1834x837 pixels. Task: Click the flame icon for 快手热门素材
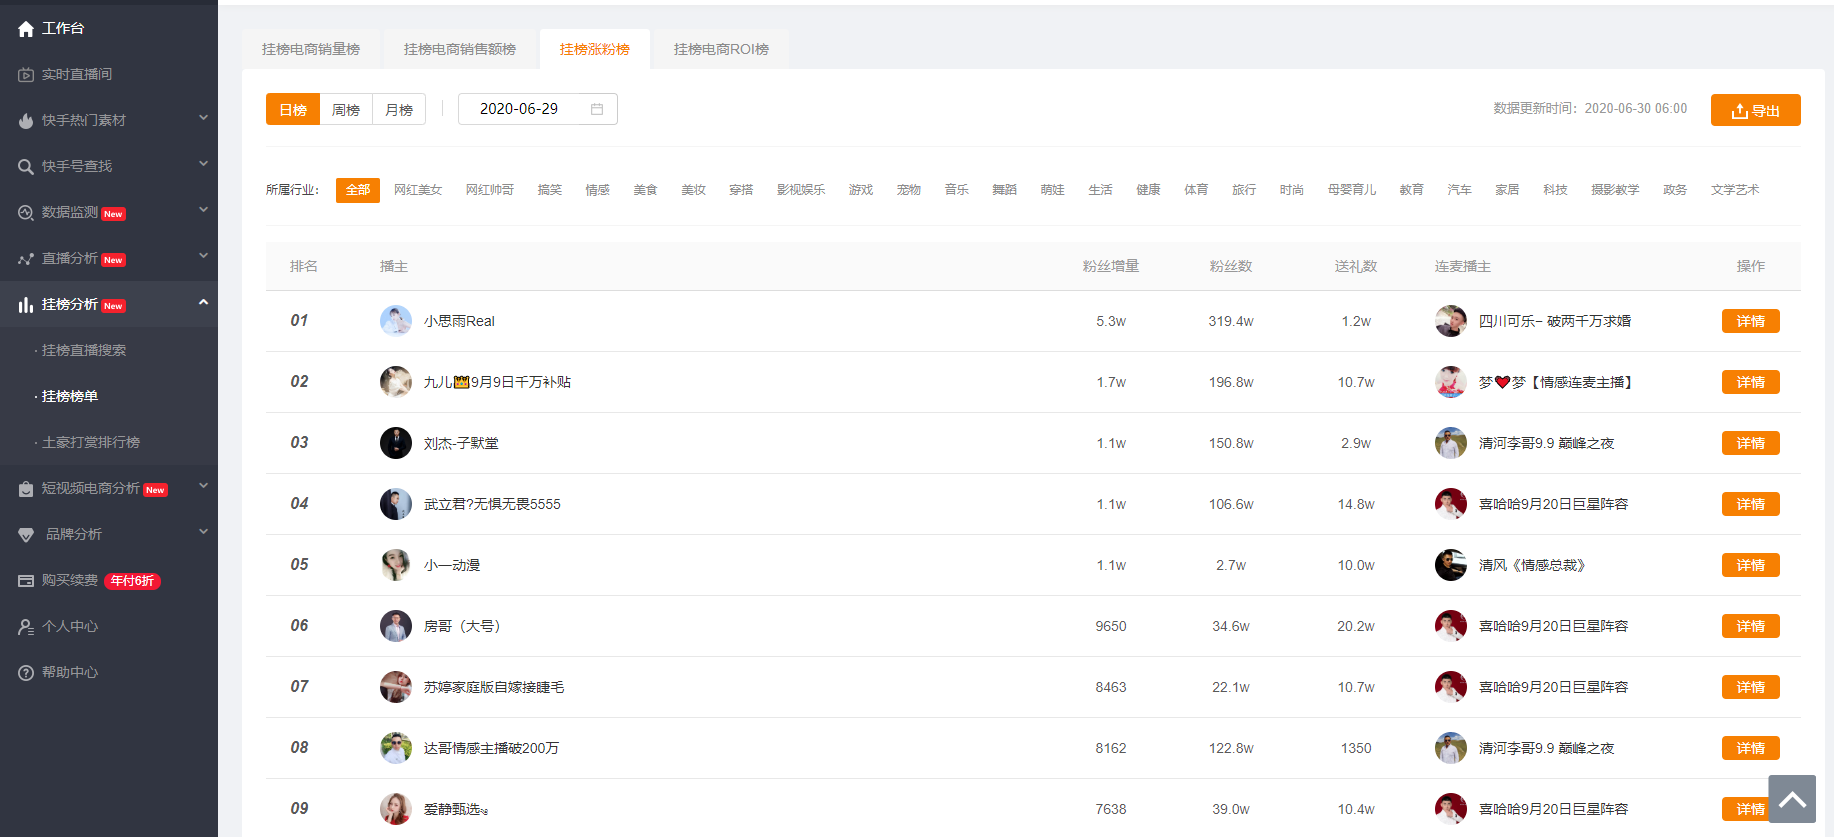(26, 121)
